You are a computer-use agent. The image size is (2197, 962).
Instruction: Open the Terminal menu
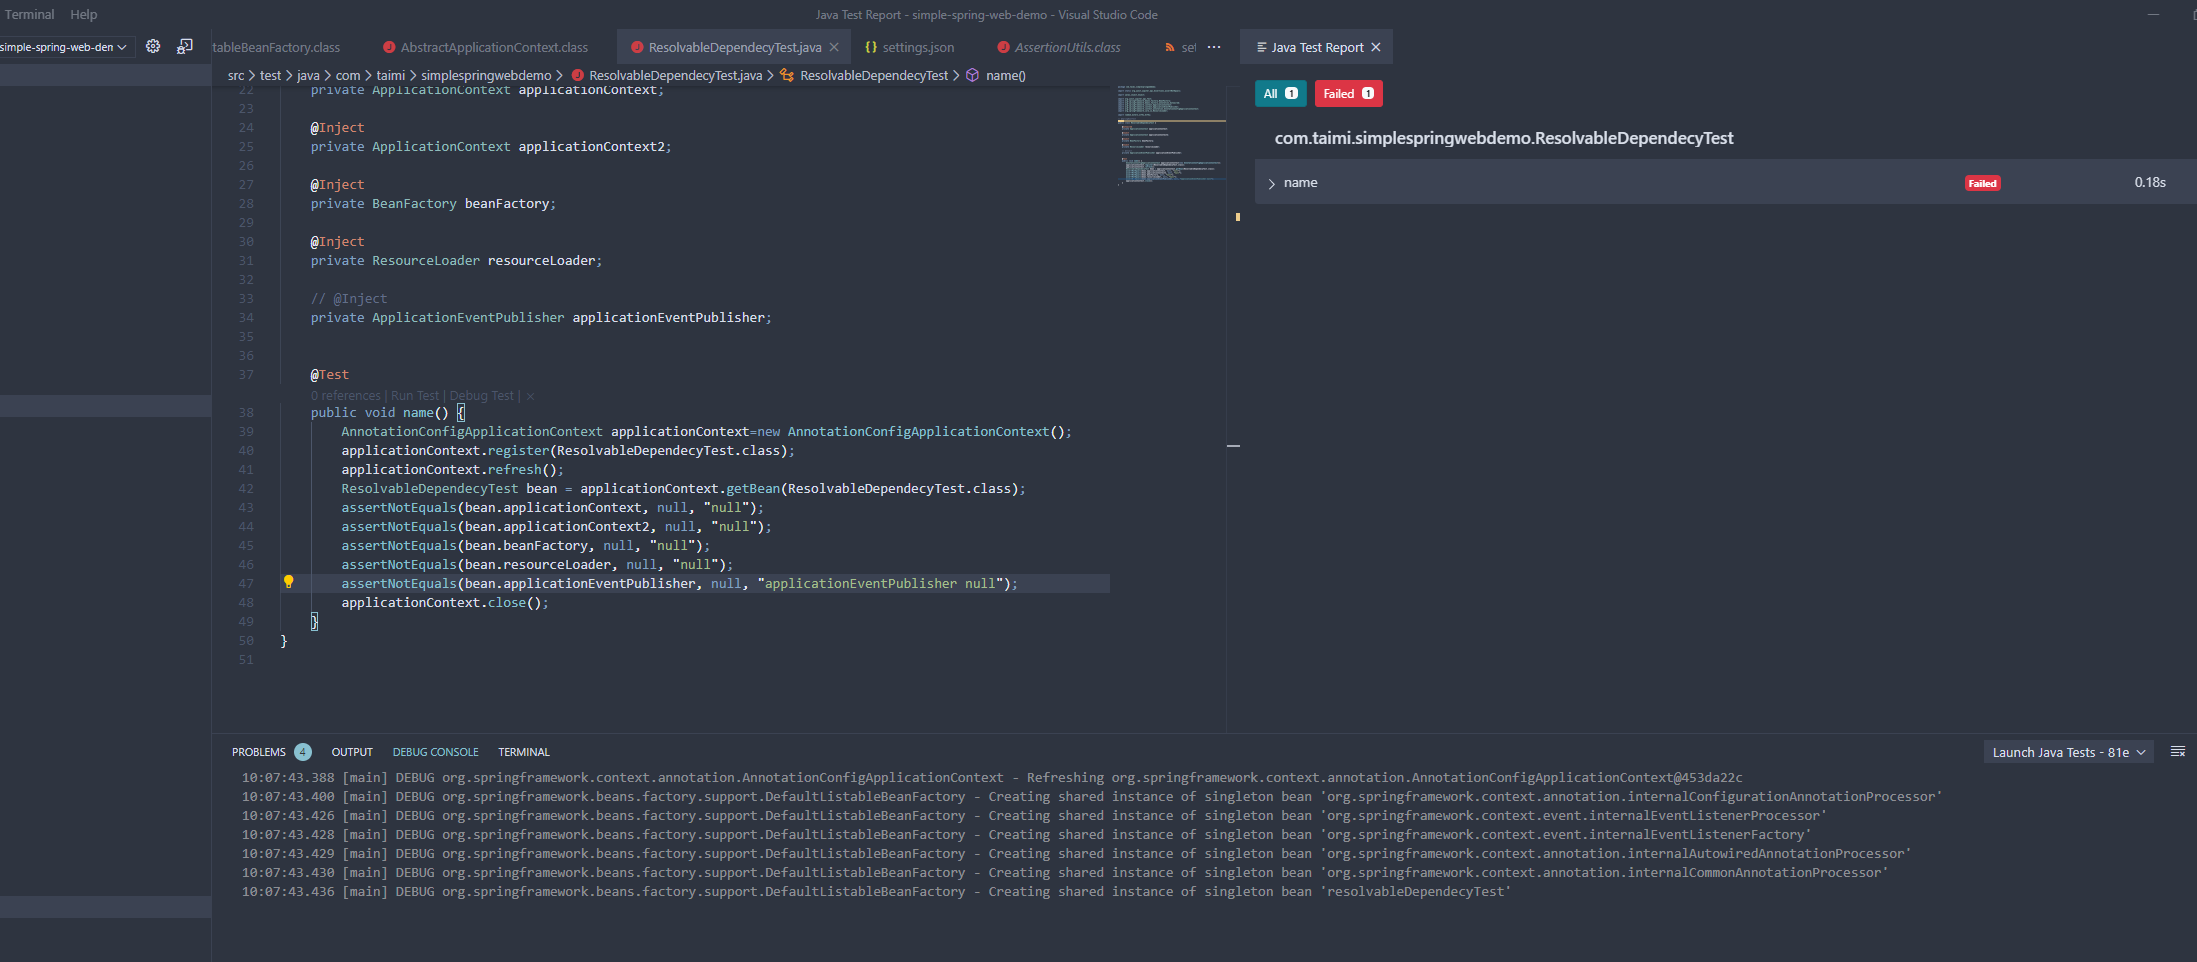coord(29,14)
